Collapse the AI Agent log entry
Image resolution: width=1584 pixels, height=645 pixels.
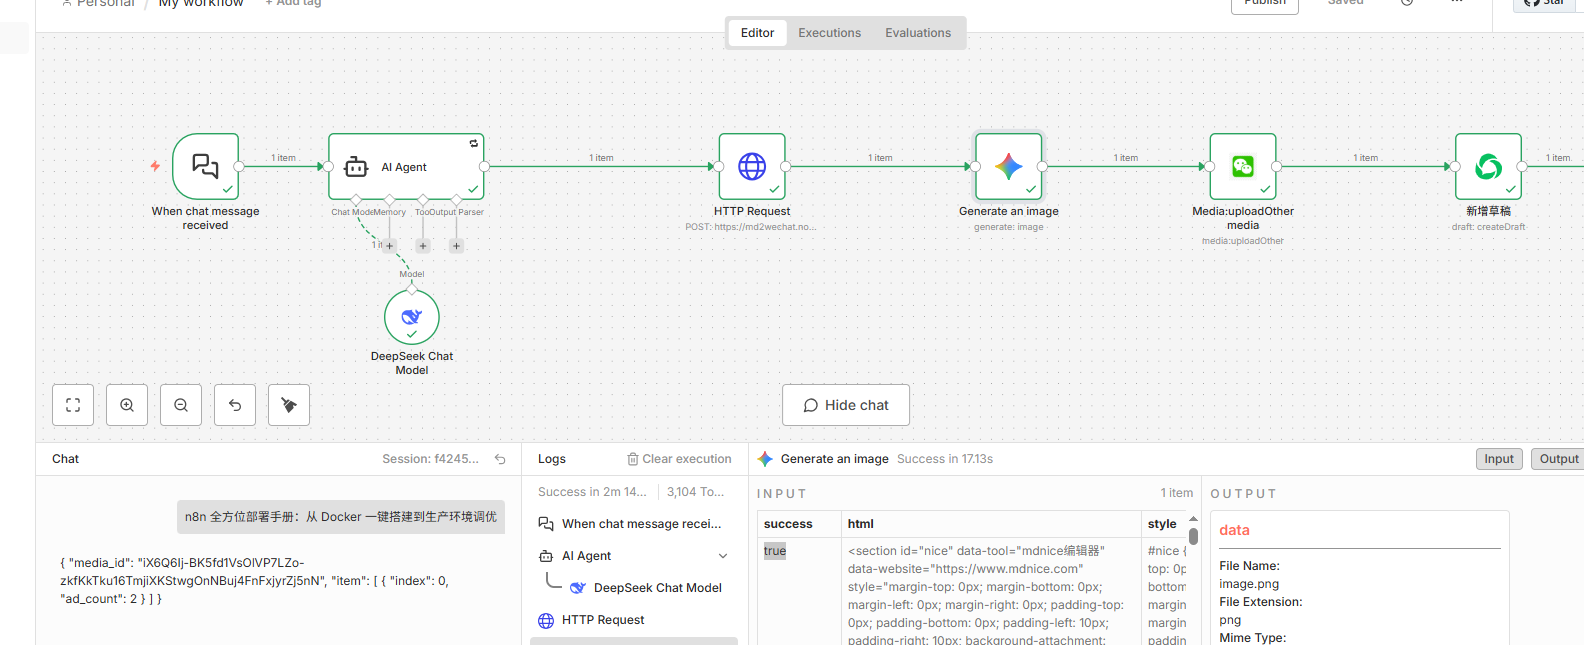coord(723,556)
